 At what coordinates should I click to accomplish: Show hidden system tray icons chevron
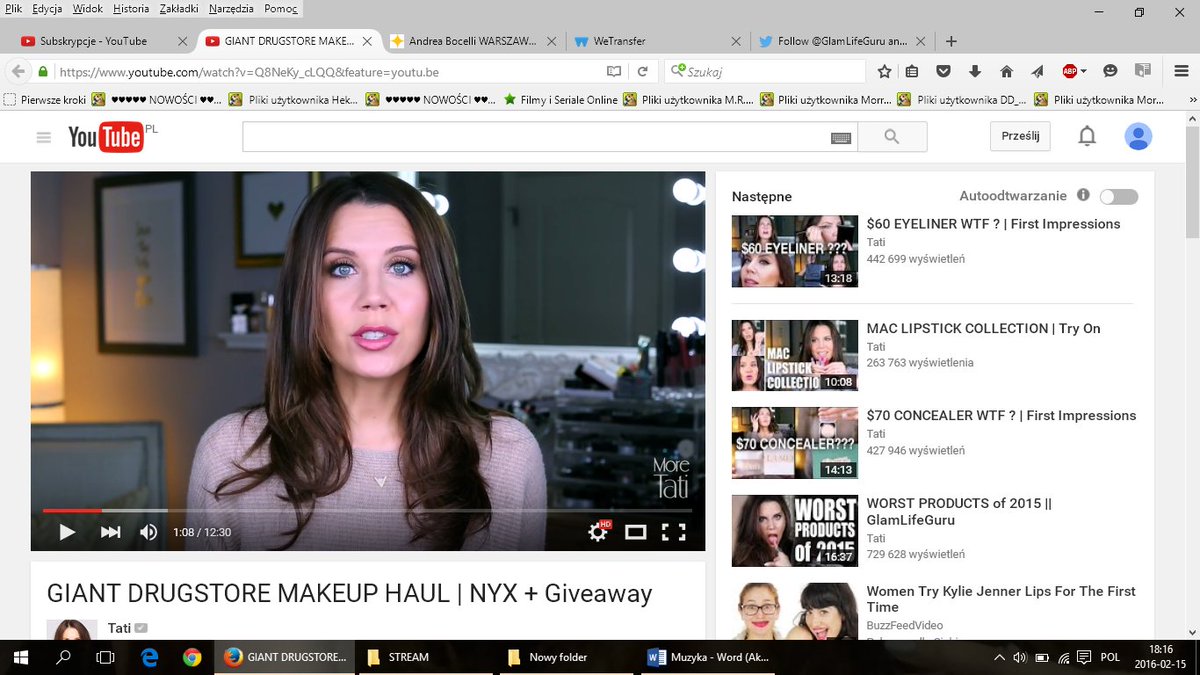click(999, 657)
